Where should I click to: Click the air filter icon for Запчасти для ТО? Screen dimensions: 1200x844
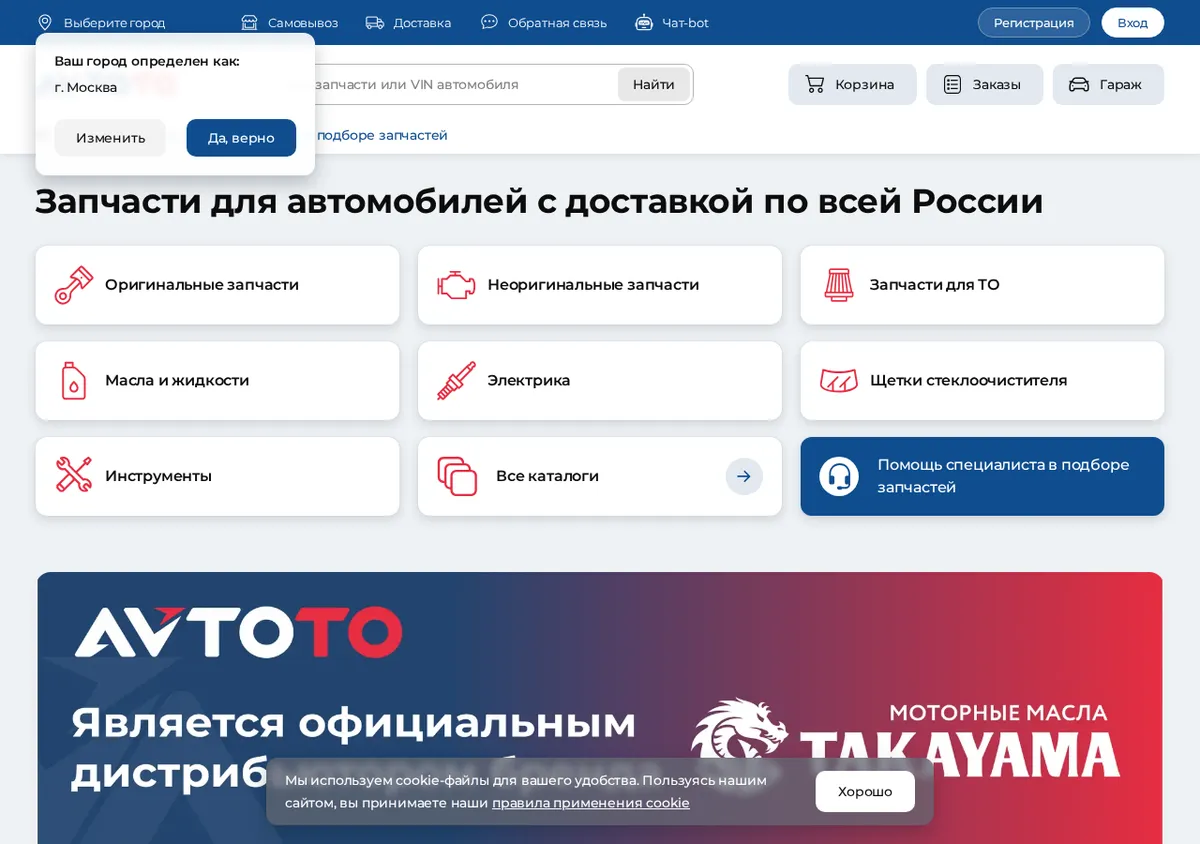point(838,285)
